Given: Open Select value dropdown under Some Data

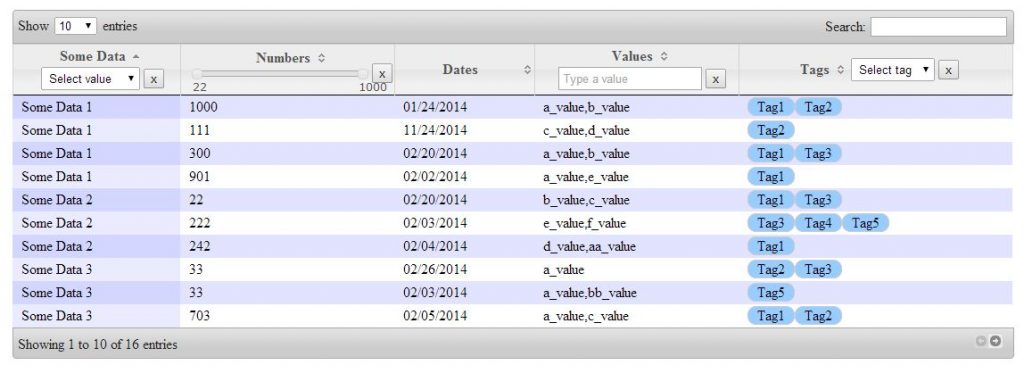Looking at the screenshot, I should tap(90, 78).
